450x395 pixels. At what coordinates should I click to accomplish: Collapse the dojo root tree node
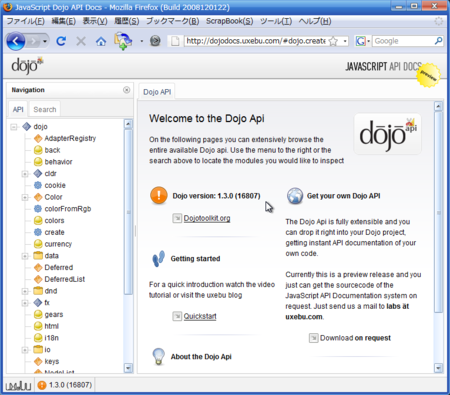point(14,127)
